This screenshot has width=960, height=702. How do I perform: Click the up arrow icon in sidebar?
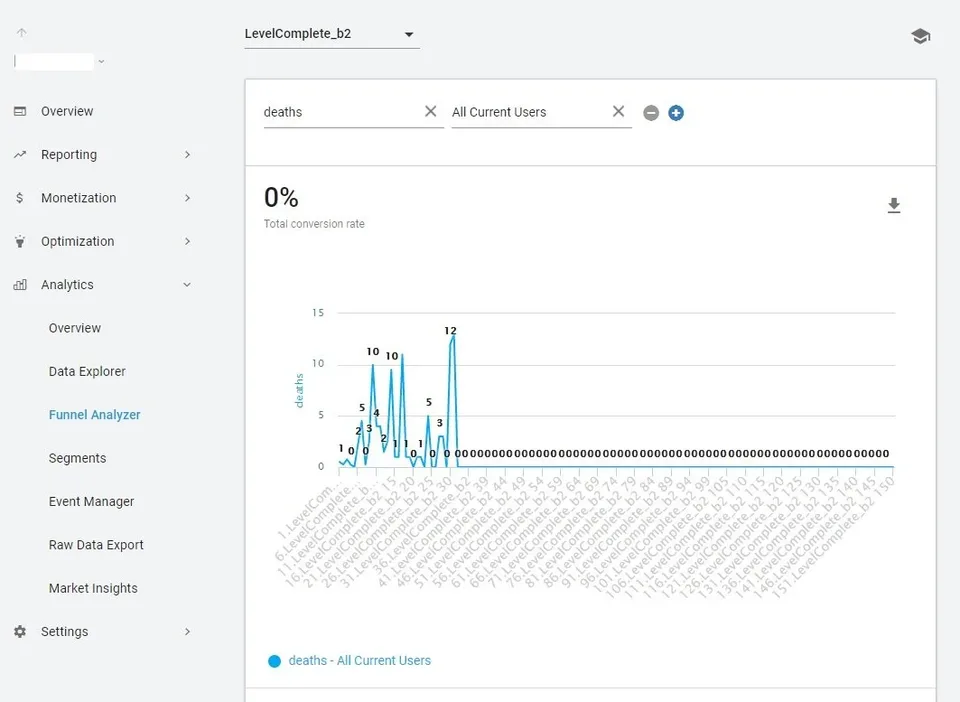tap(21, 32)
